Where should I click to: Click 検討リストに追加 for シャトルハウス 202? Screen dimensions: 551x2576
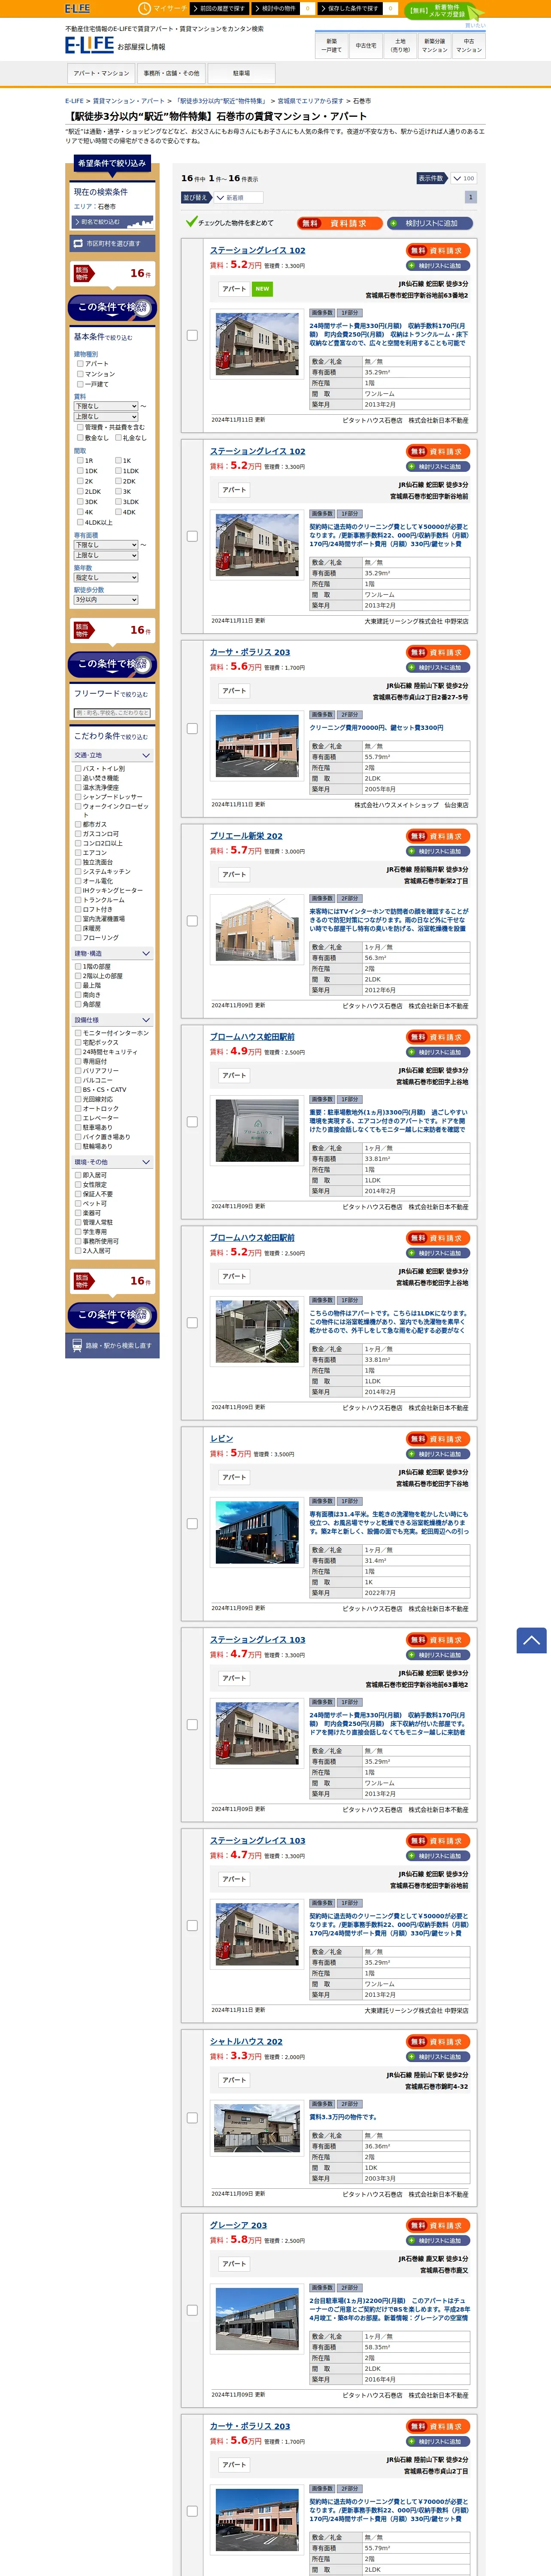coord(438,2056)
